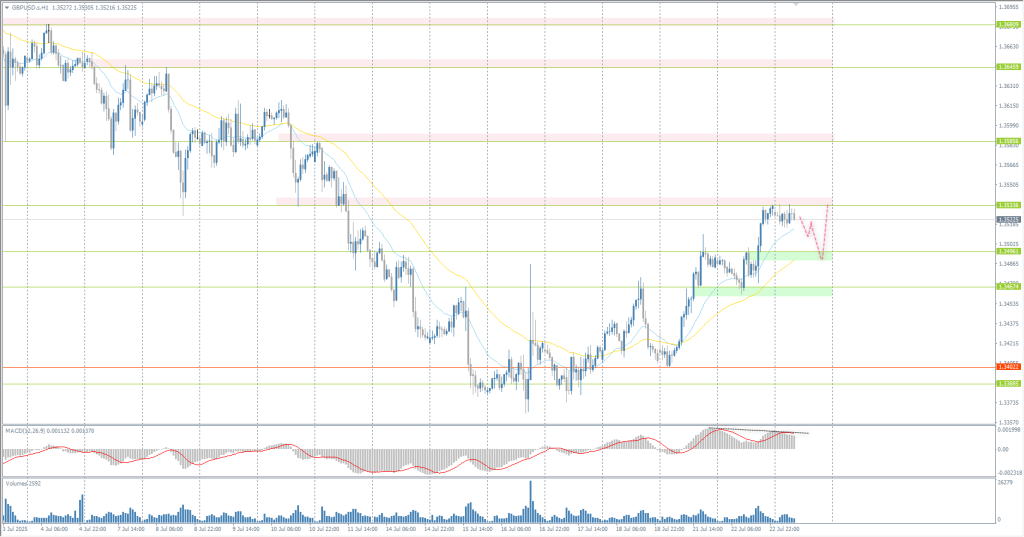The width and height of the screenshot is (1024, 537).
Task: Click the current price 1.35225 tag
Action: 1008,219
